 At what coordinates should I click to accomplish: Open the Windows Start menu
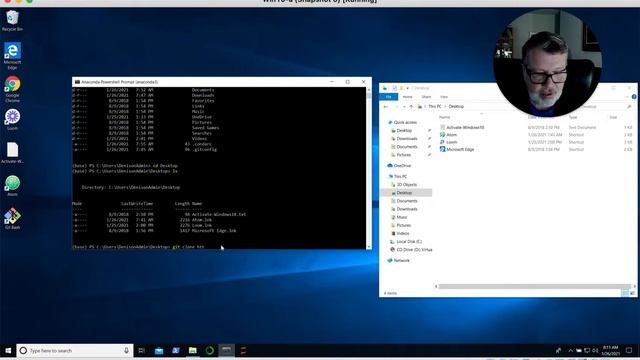(x=8, y=351)
